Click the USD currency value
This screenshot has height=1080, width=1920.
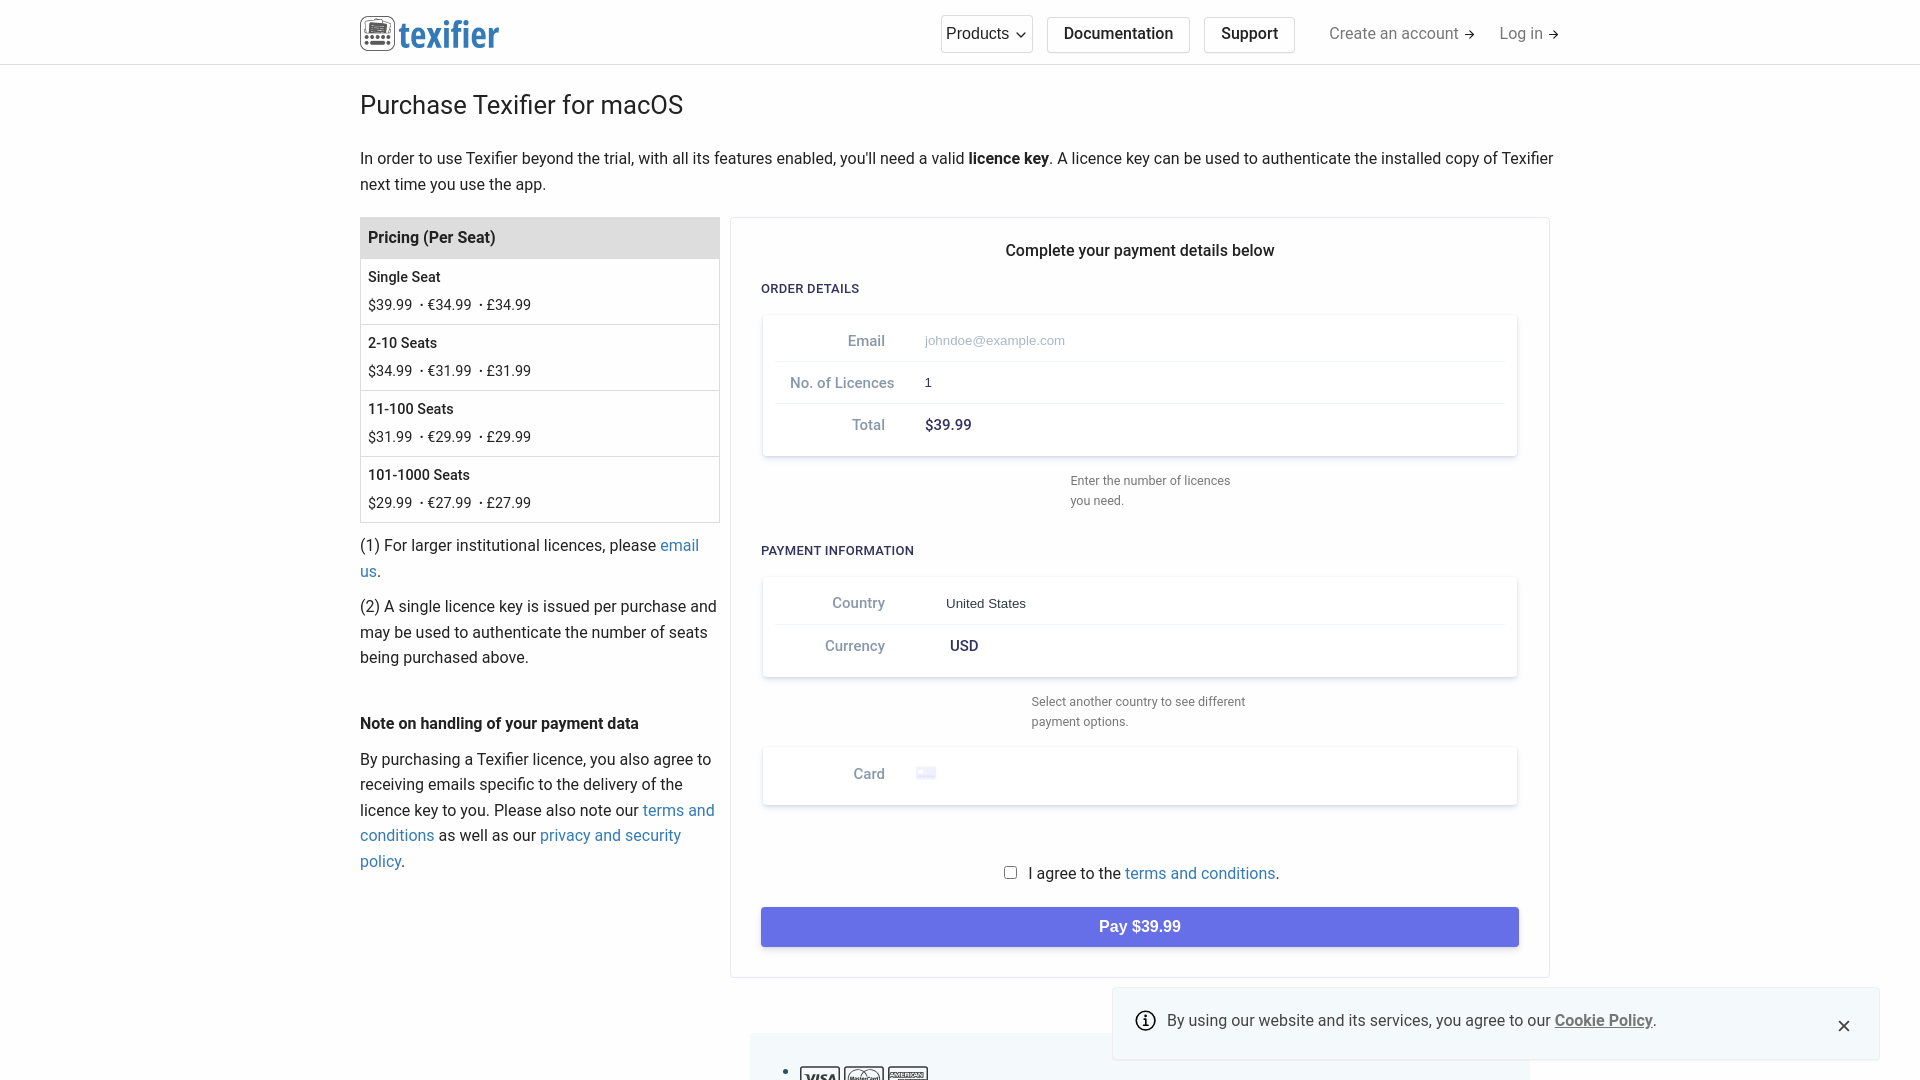(x=964, y=646)
